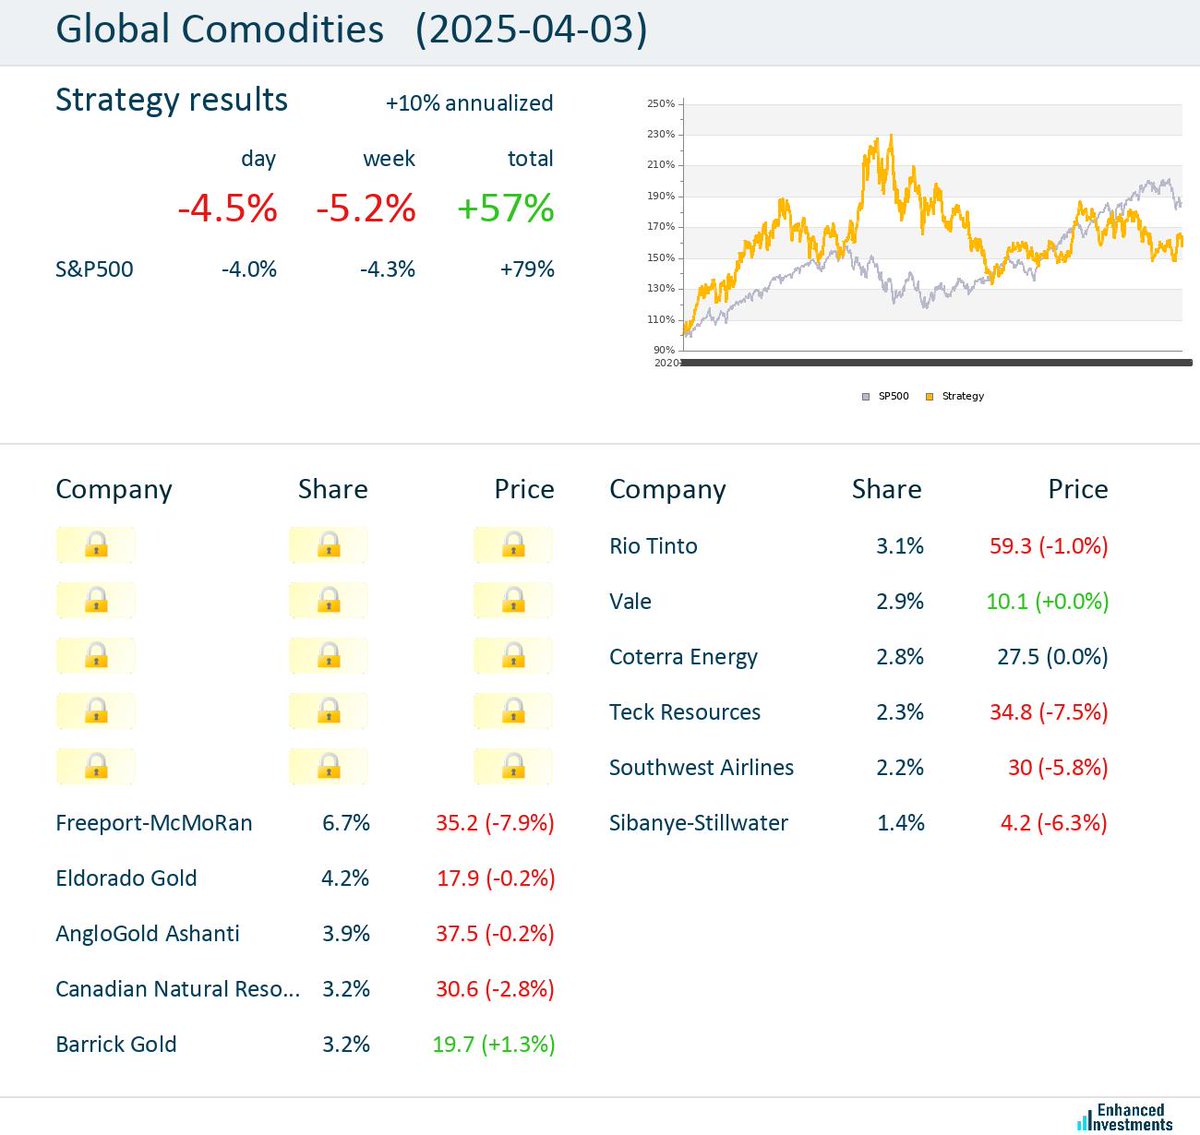Click the -4.5% day strategy result
The image size is (1200, 1135).
click(227, 208)
